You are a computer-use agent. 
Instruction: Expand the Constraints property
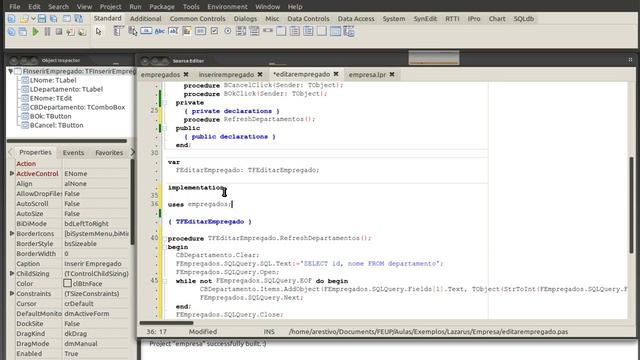[12, 293]
